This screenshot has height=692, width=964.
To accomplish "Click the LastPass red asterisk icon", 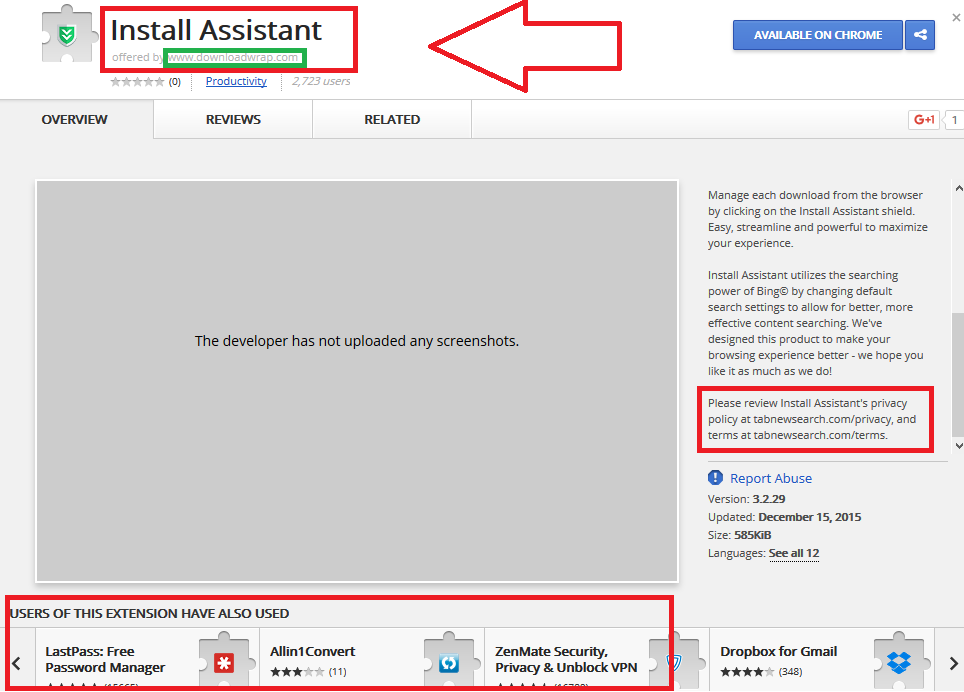I will click(x=224, y=663).
